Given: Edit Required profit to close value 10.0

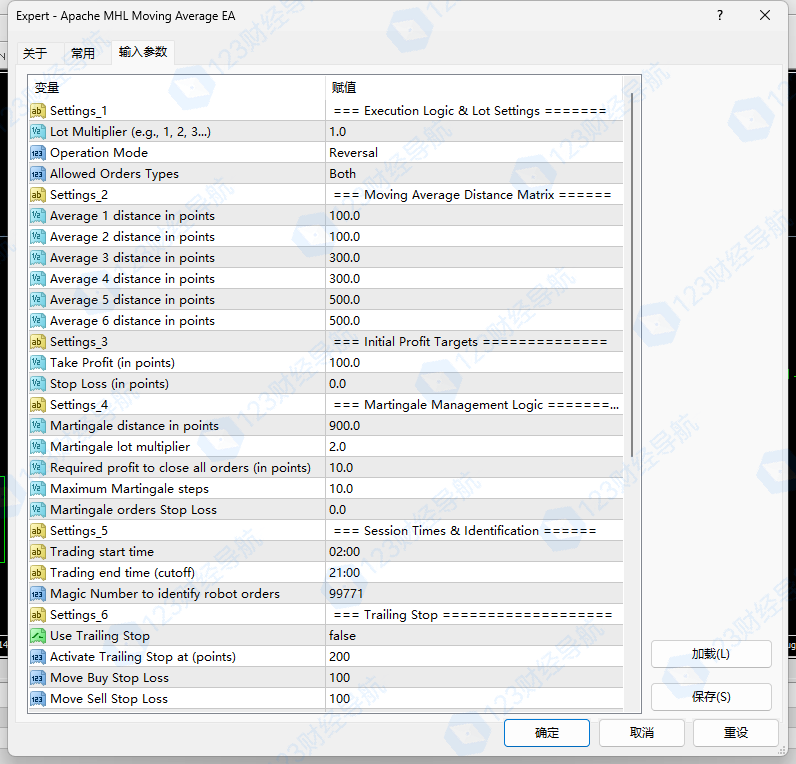Looking at the screenshot, I should [474, 468].
